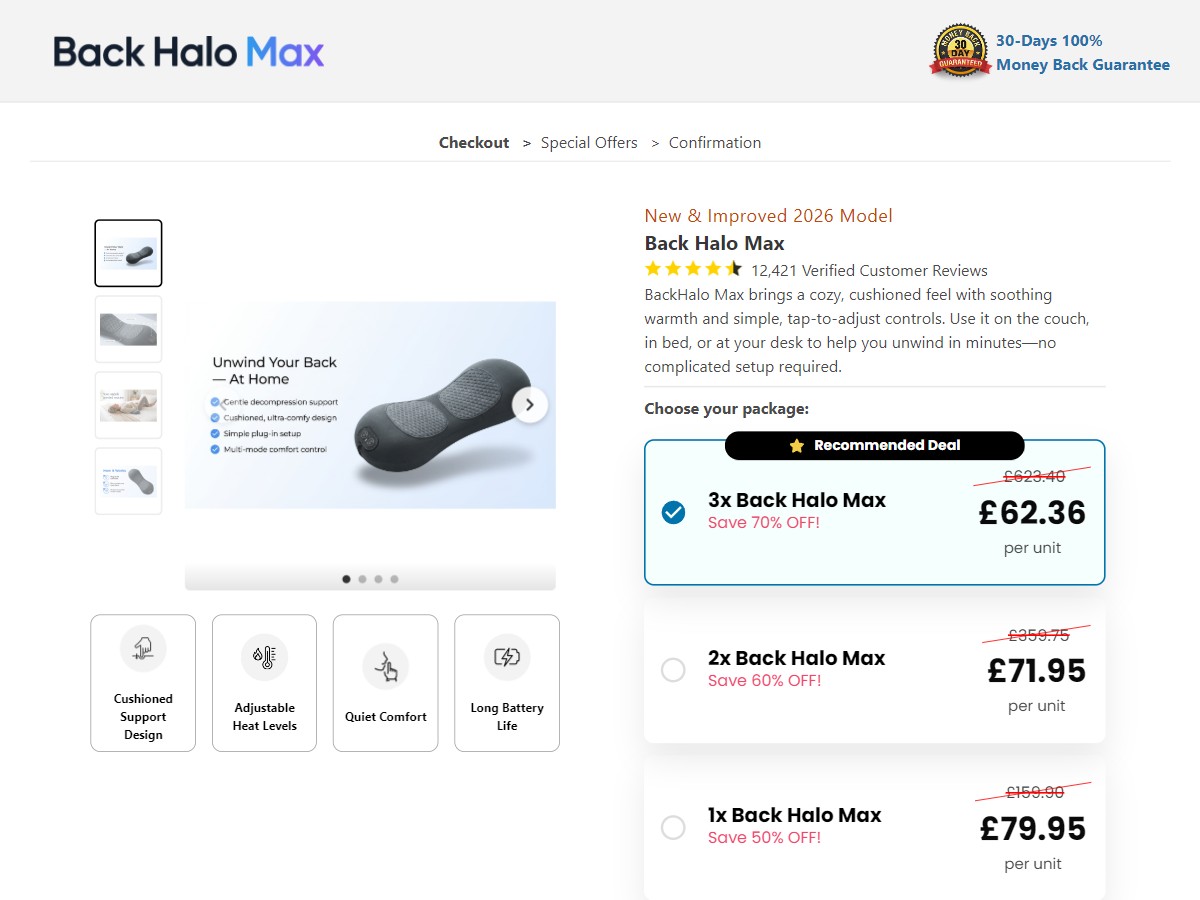Click the Cushioned Support Design hand icon

pos(143,648)
